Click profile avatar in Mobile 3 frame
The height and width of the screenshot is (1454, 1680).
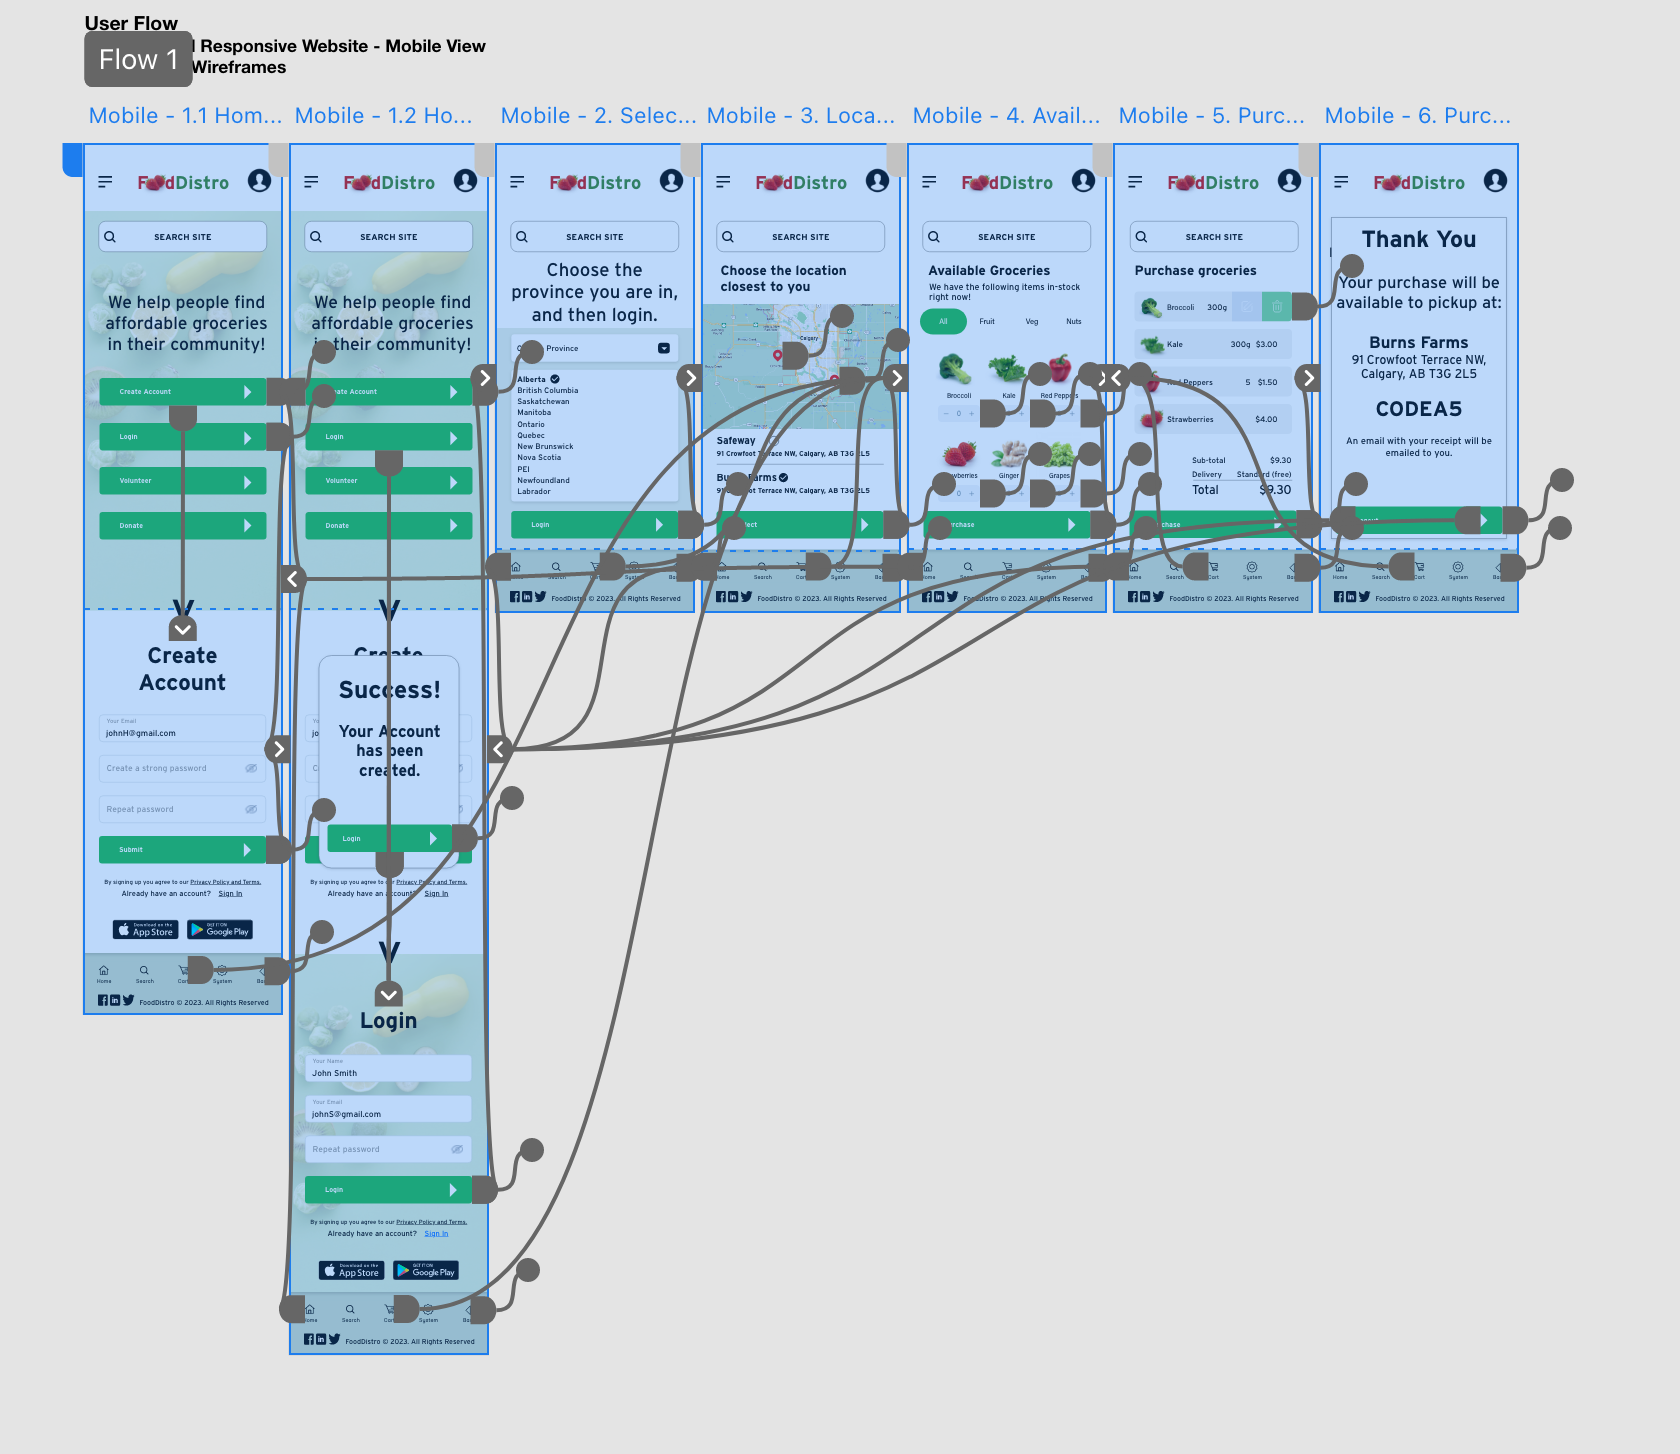(x=877, y=180)
